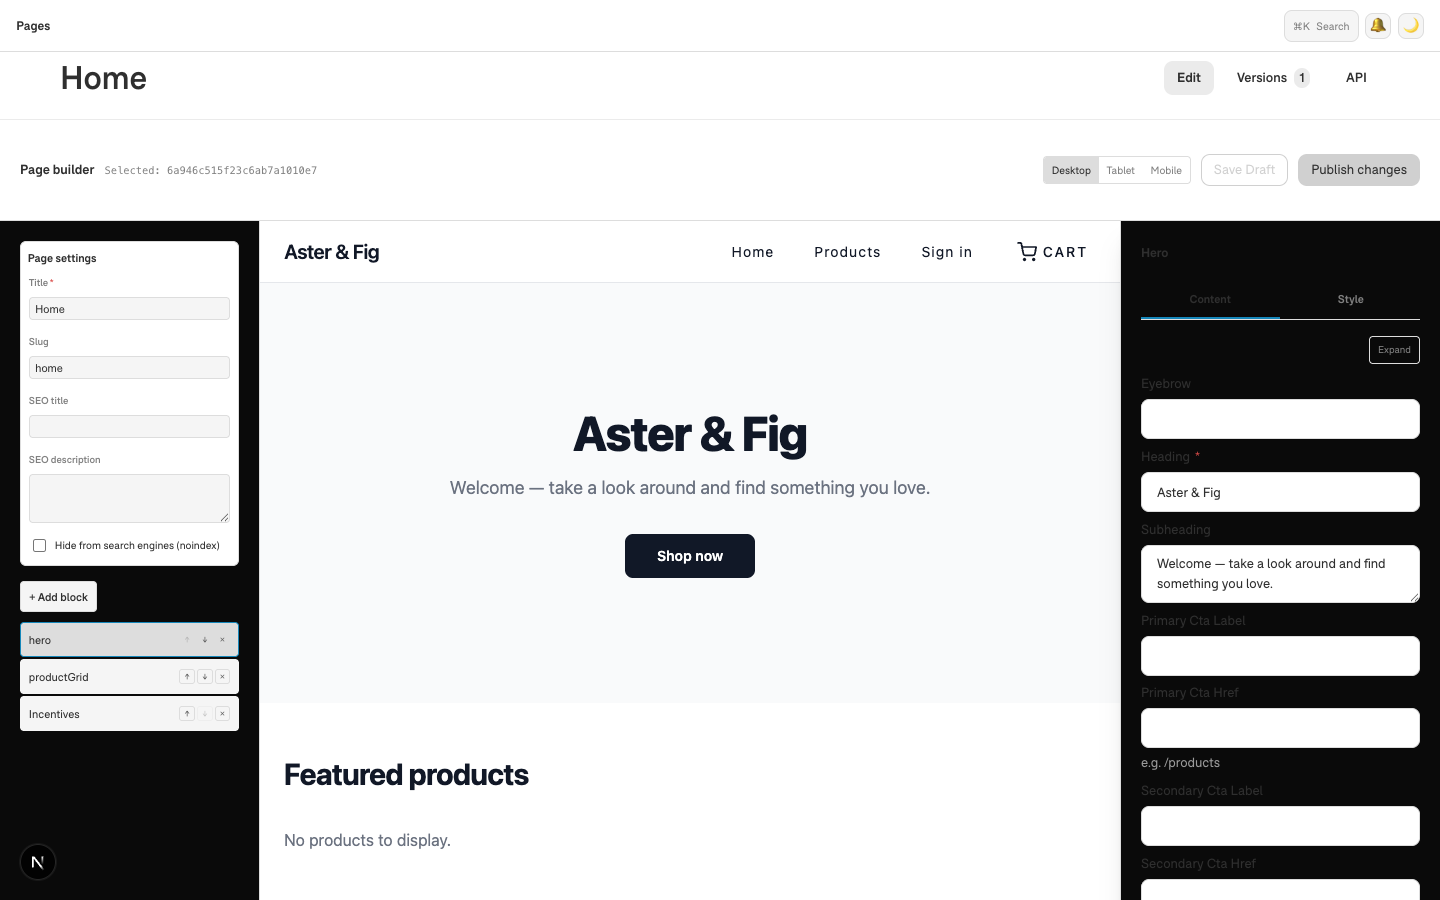The height and width of the screenshot is (900, 1440).
Task: Switch to the Content tab in Hero panel
Action: (1210, 300)
